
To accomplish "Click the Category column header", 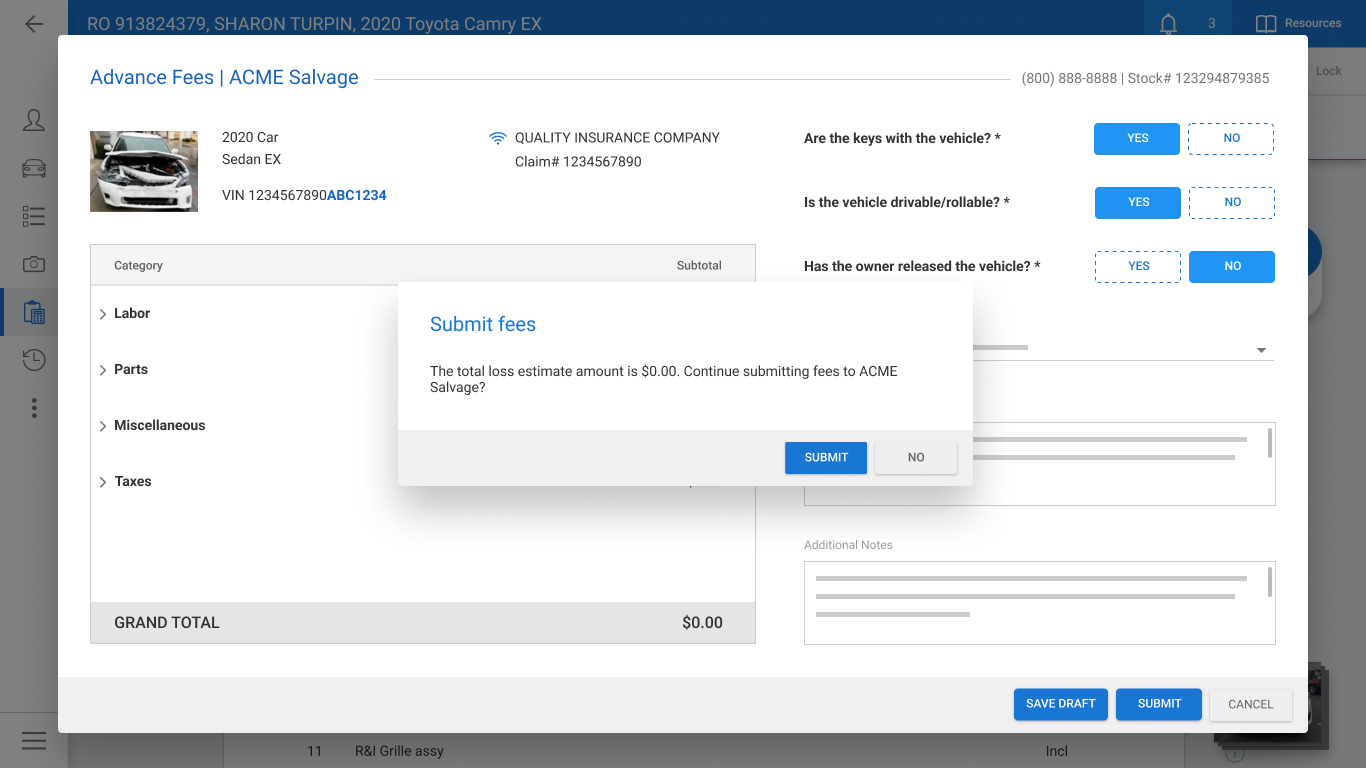I will click(138, 266).
